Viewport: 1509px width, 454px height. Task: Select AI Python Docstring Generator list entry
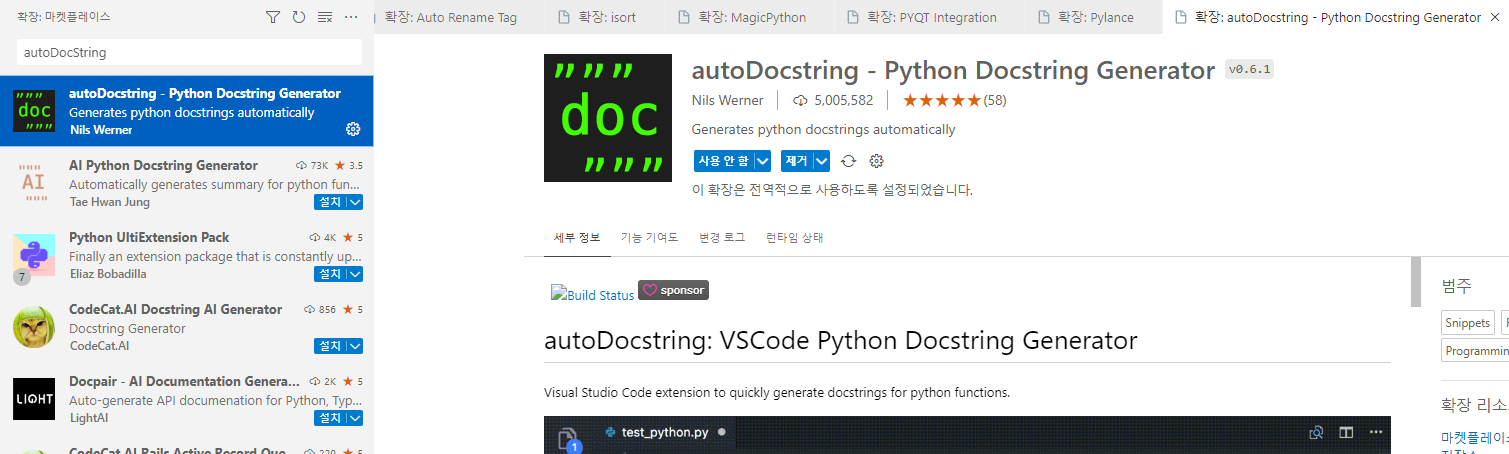pos(187,183)
